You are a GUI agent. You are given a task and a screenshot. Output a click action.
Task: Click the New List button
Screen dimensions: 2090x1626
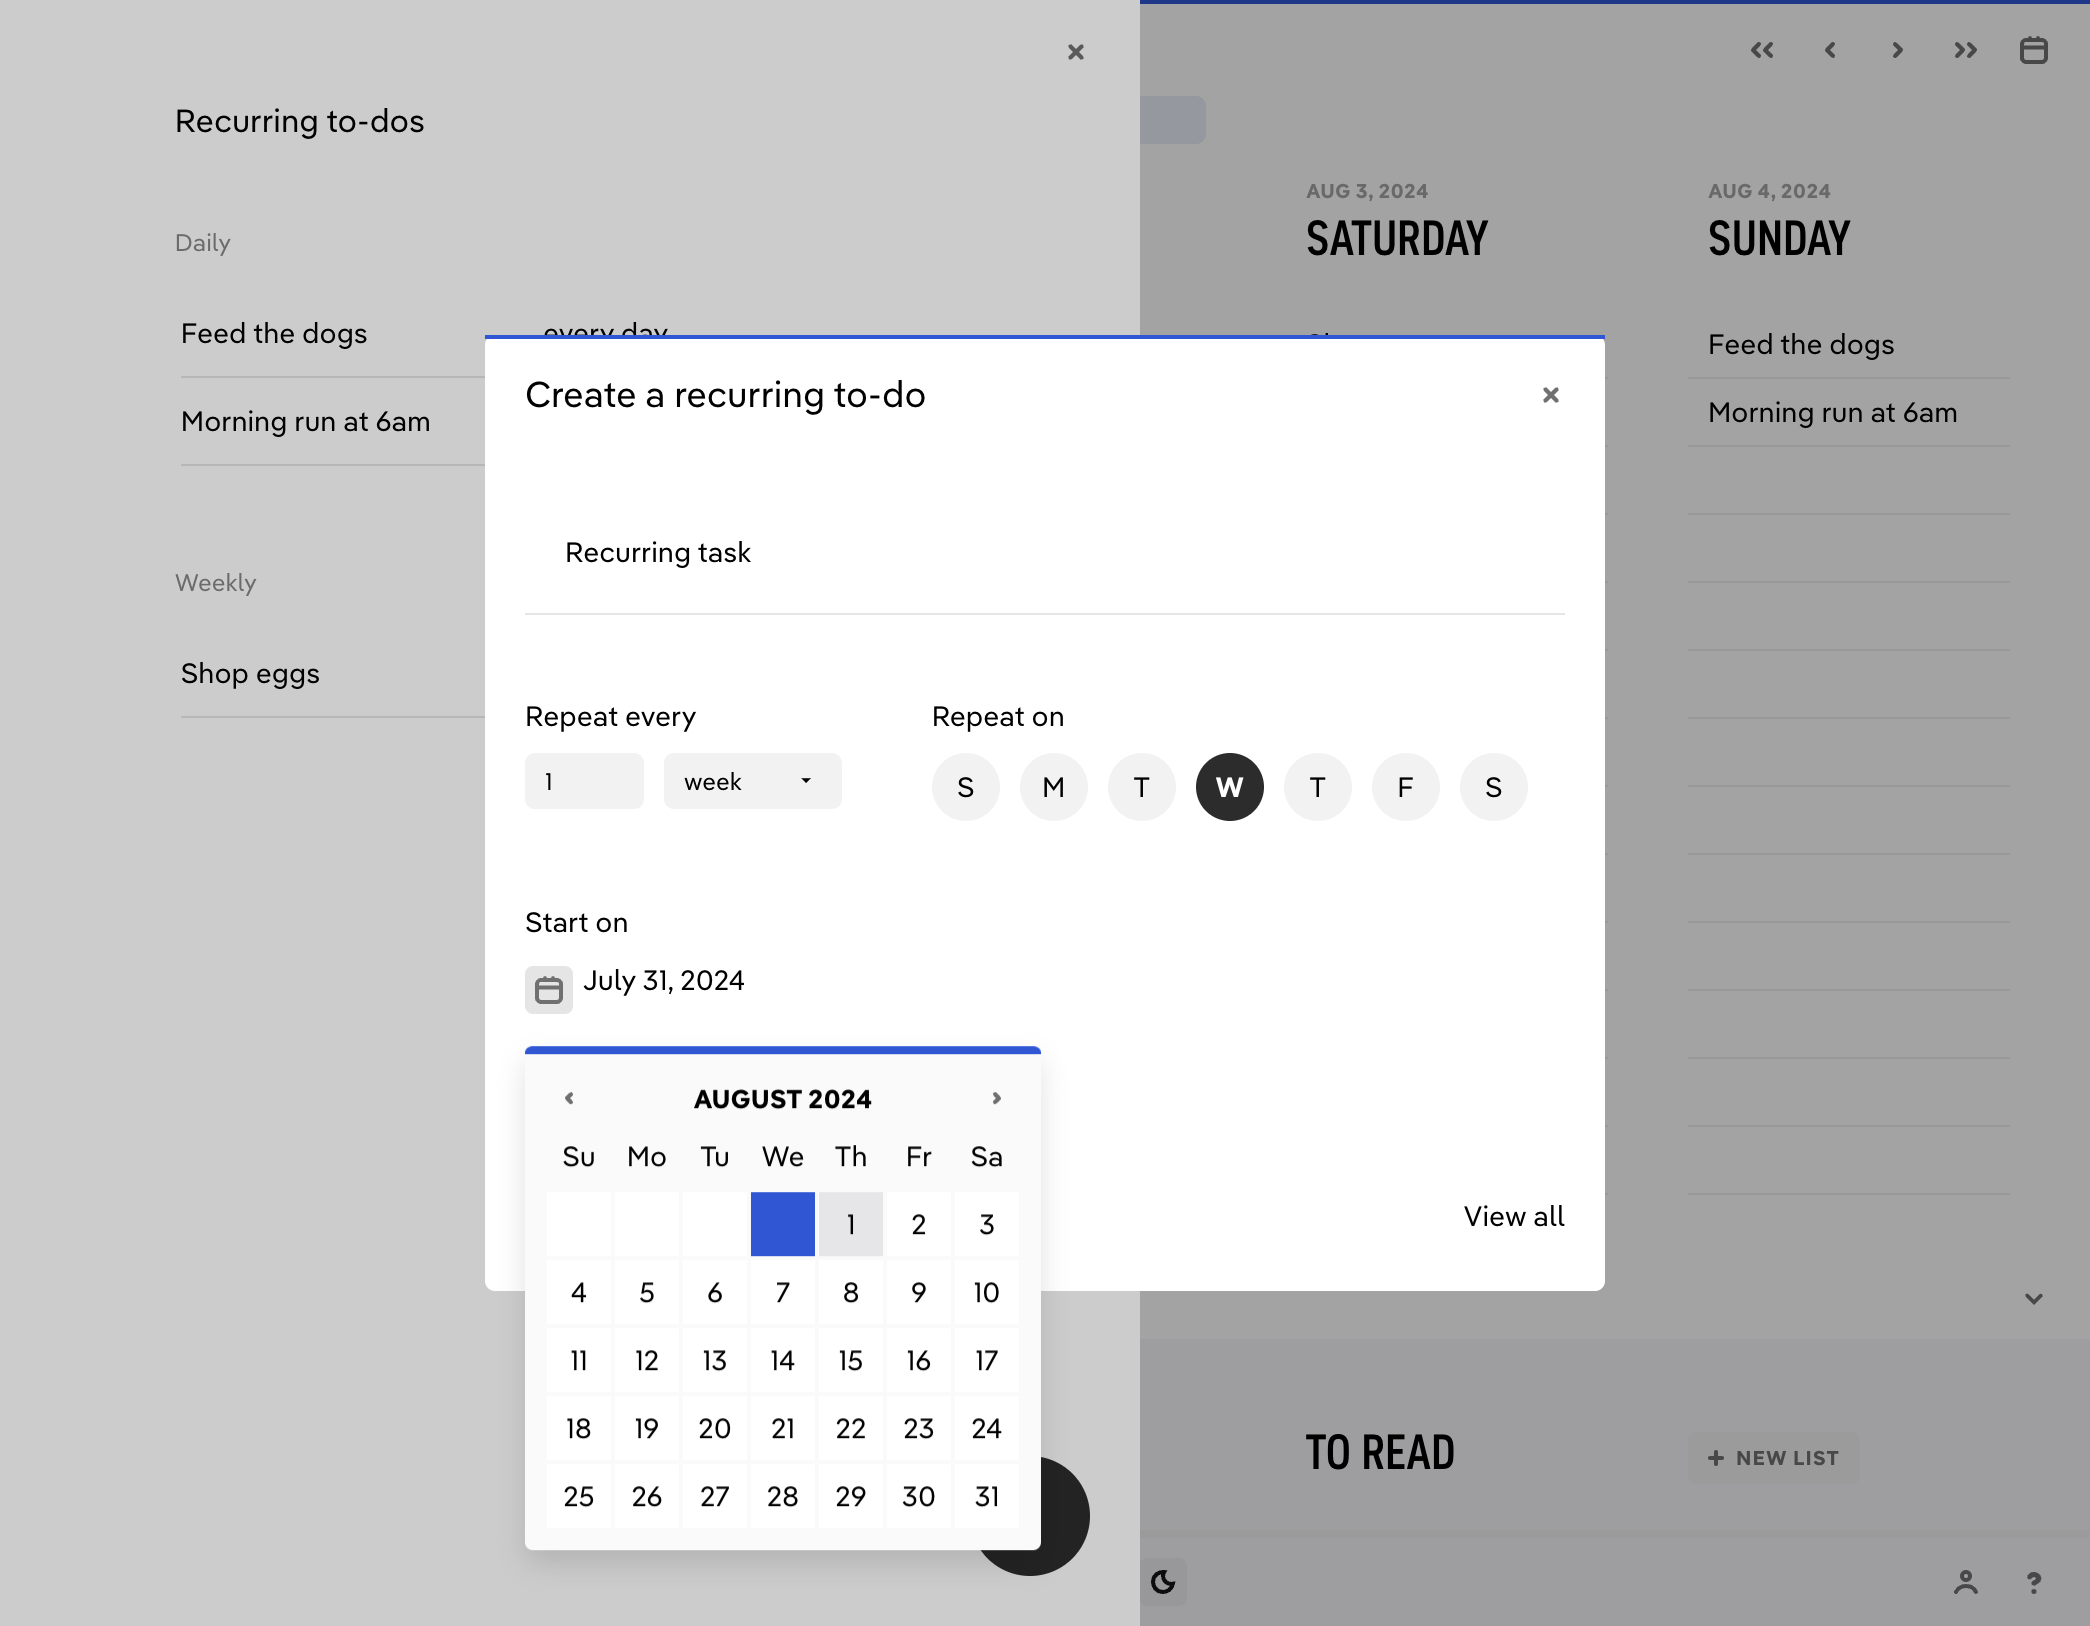[1773, 1458]
